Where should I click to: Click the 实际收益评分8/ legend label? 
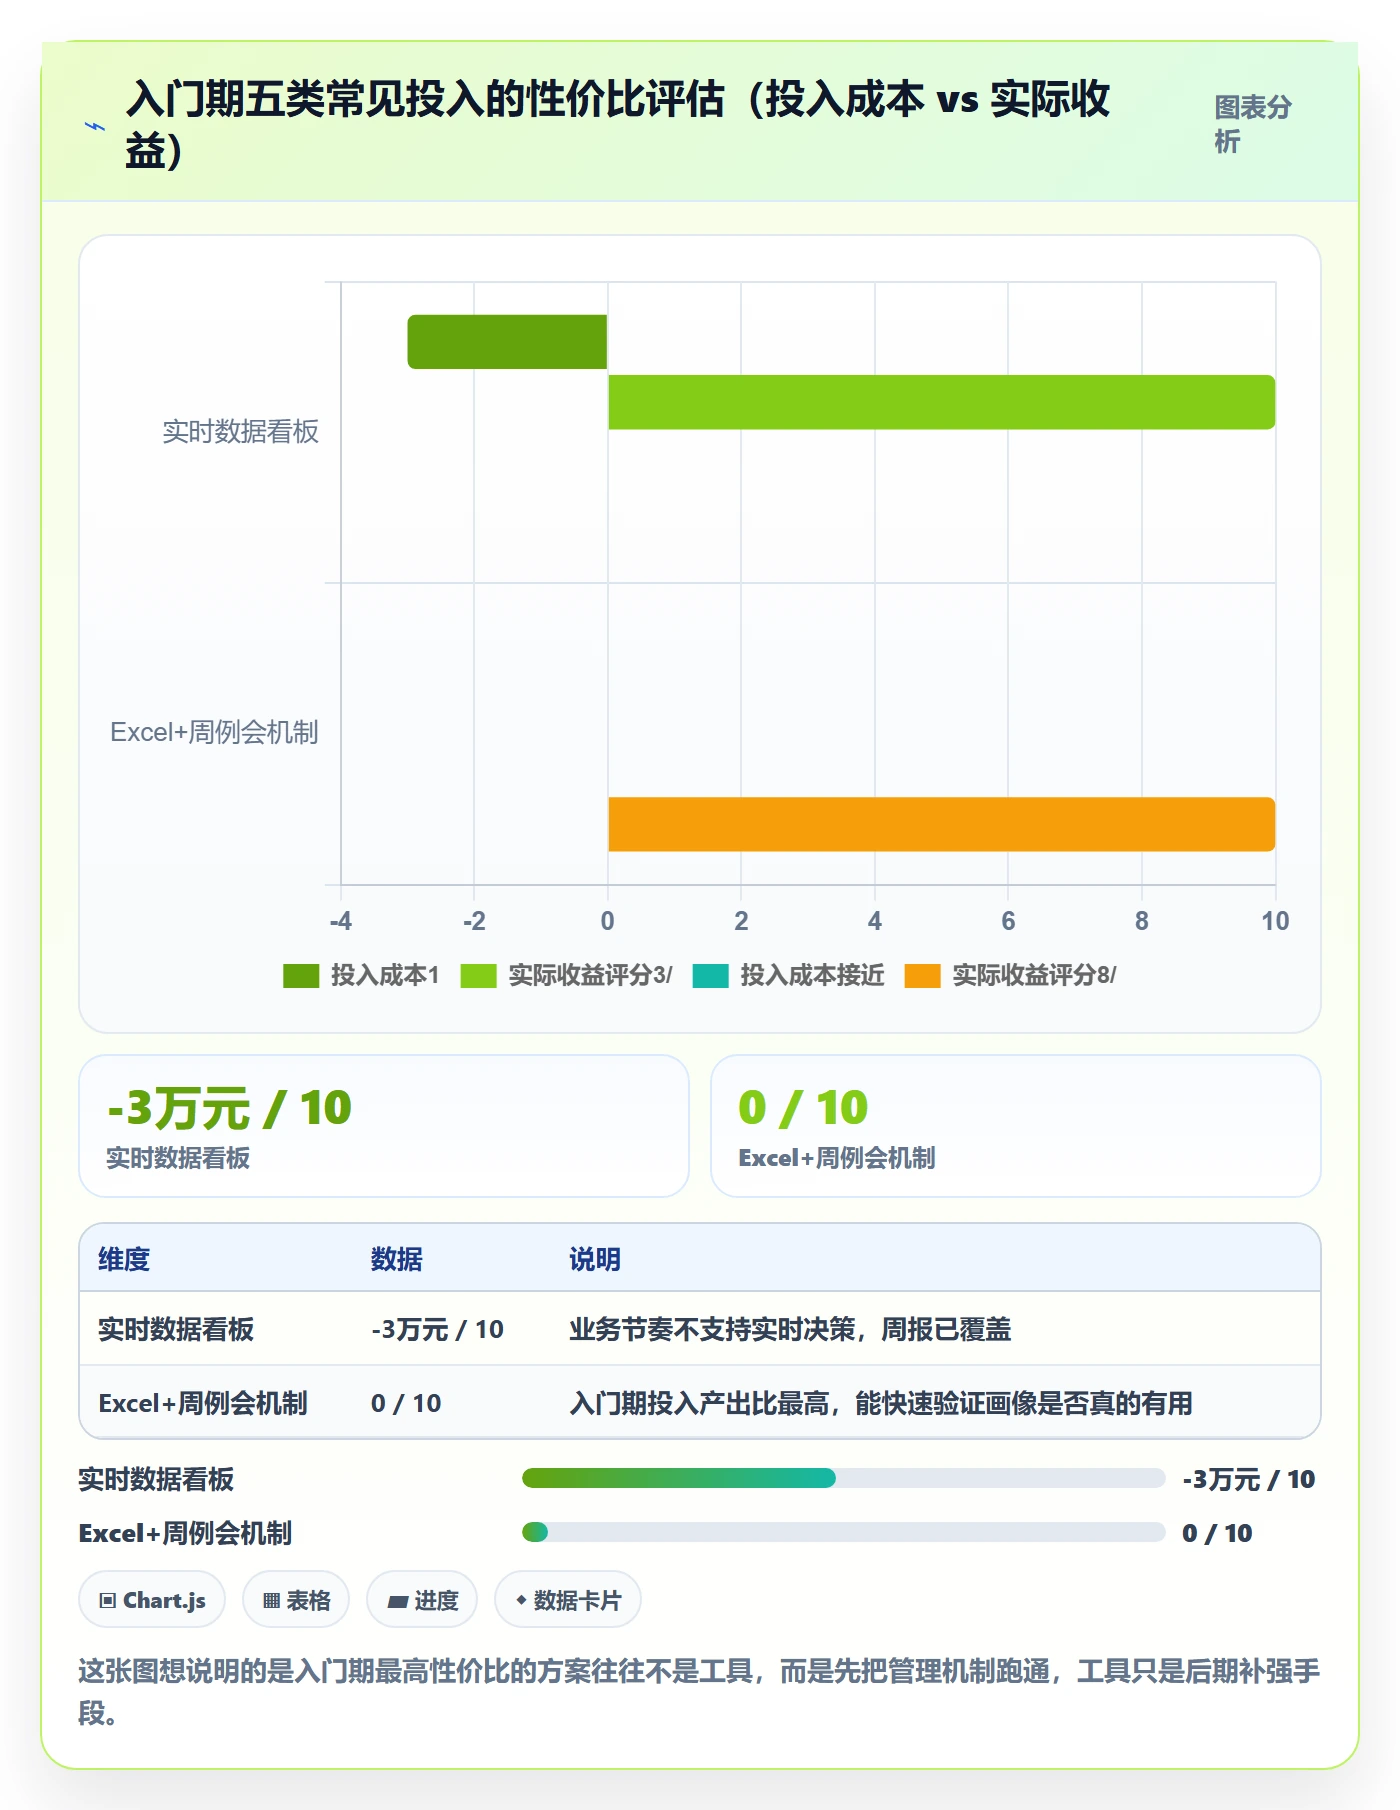click(x=1034, y=976)
